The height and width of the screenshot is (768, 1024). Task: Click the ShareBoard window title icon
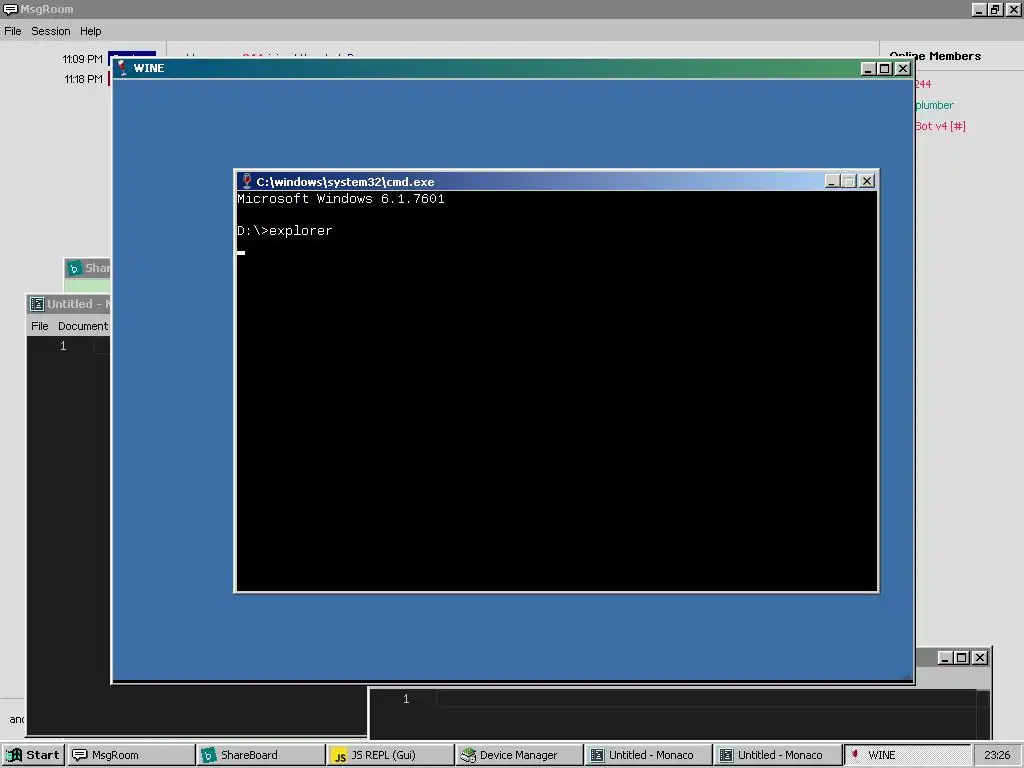click(x=74, y=268)
